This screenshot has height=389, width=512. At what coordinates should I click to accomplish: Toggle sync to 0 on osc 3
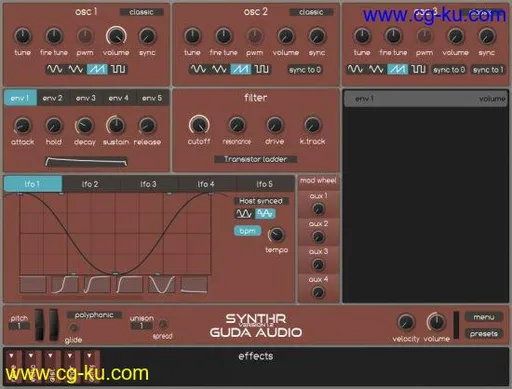pyautogui.click(x=449, y=70)
